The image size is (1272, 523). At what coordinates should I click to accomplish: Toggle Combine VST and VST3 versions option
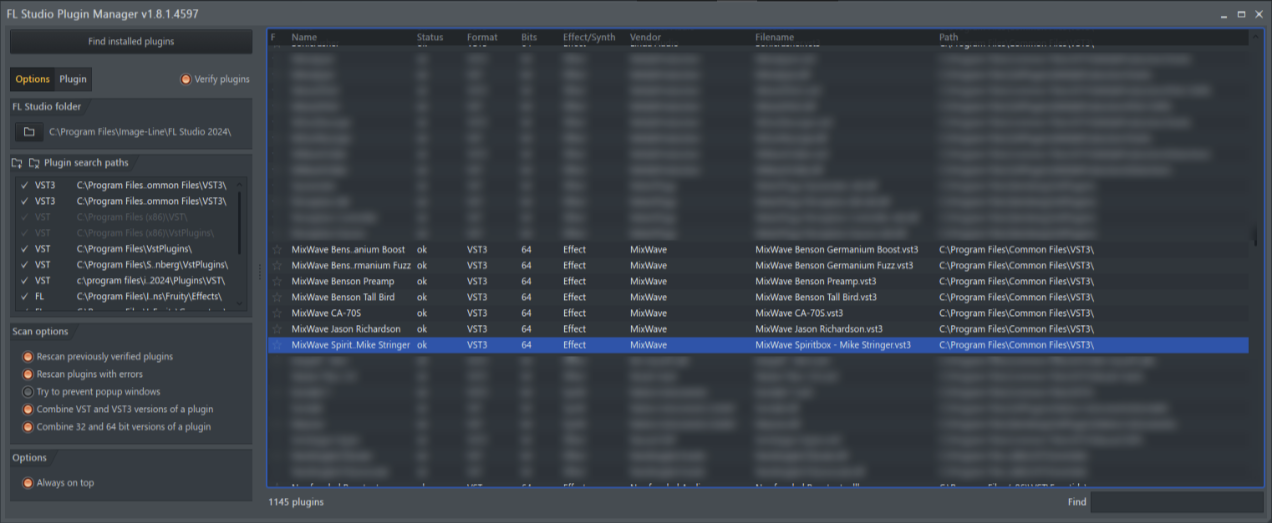[28, 410]
